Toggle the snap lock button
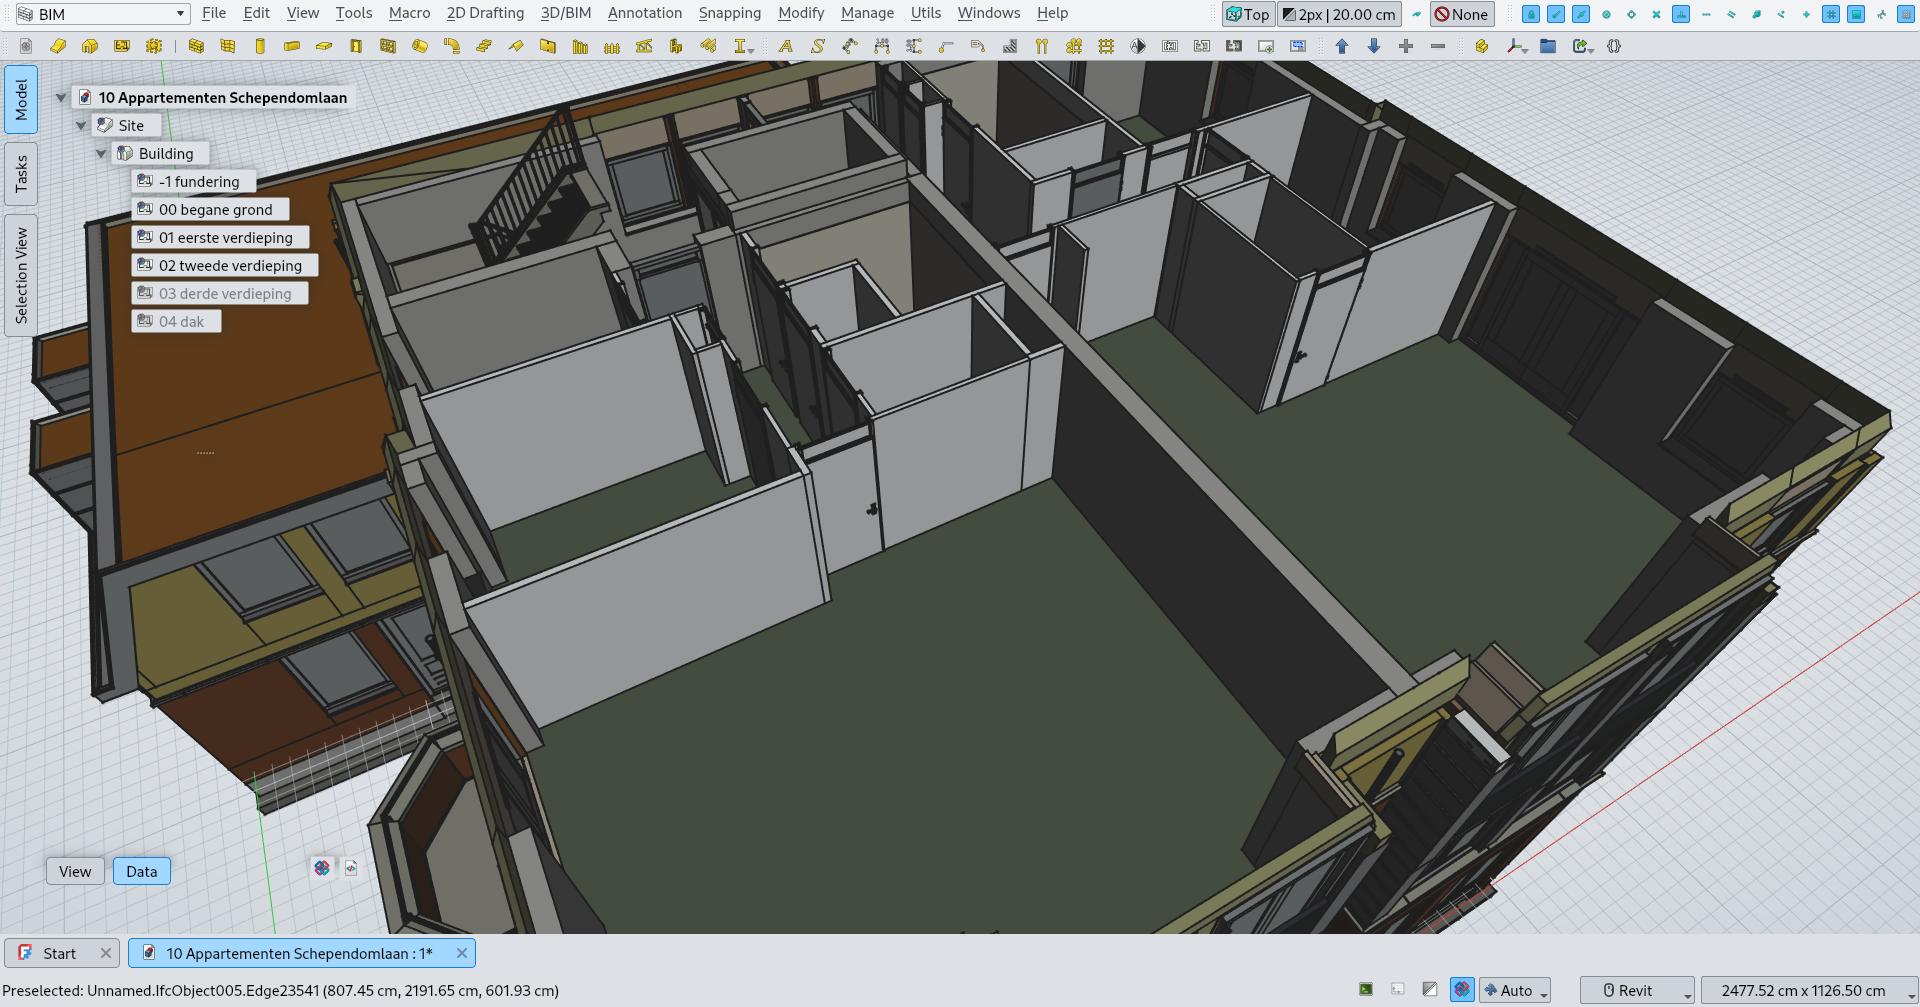This screenshot has width=1920, height=1007. coord(1531,14)
